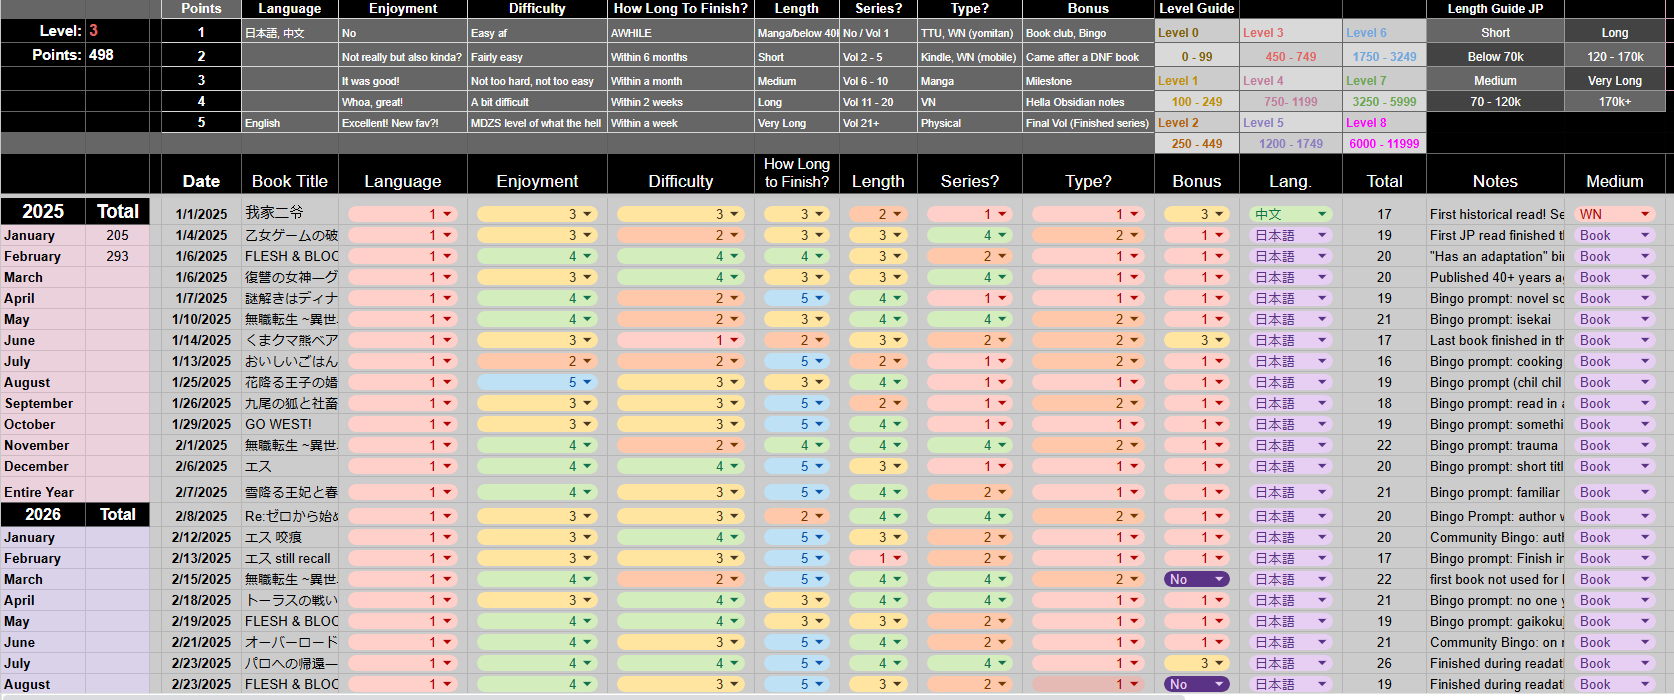The height and width of the screenshot is (700, 1674).
Task: Select 'MDZS level of what the hell' cell
Action: pyautogui.click(x=537, y=123)
